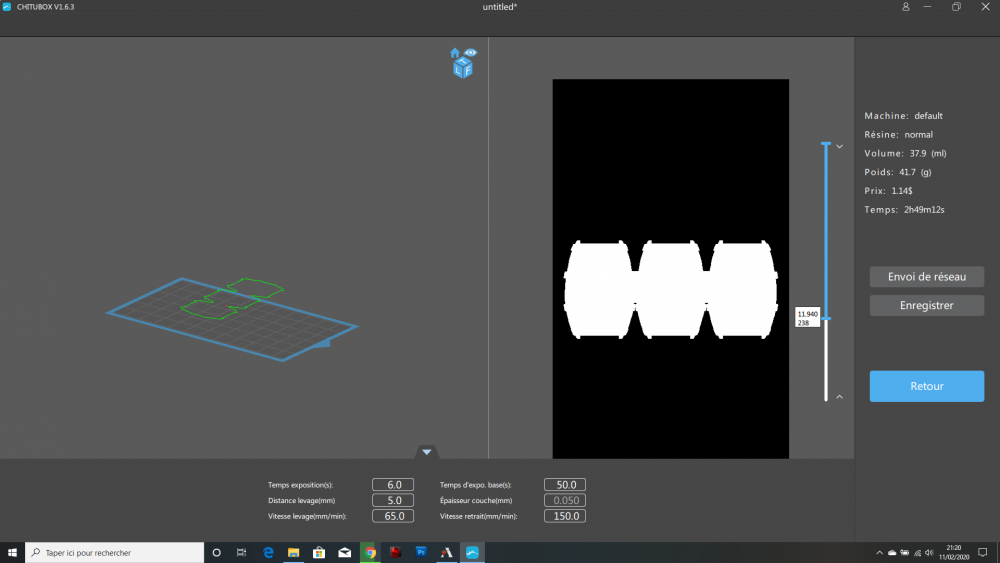Click the Taper ici pour rechercher search box
Viewport: 1000px width, 563px height.
pyautogui.click(x=115, y=553)
